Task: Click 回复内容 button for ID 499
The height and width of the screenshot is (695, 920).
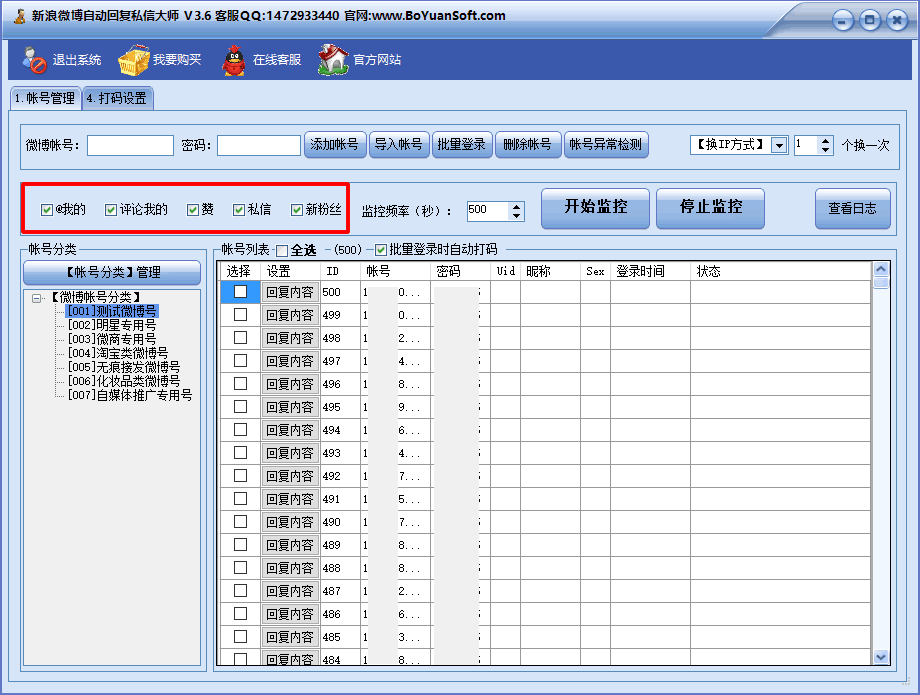Action: click(x=290, y=315)
